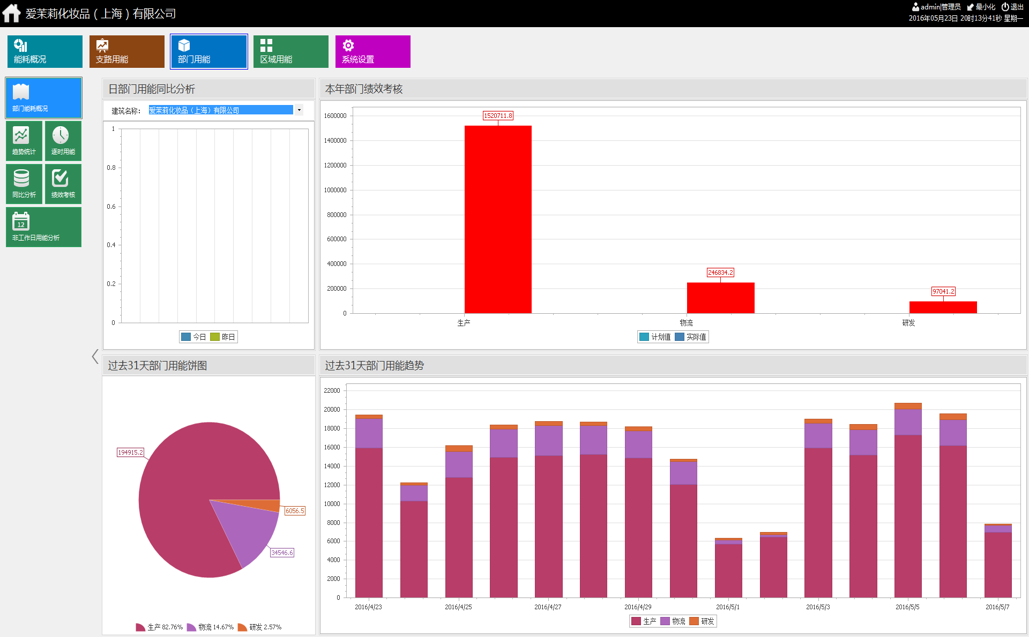Screen dimensions: 1029x637
Task: Open 系统设置 system settings gear tile
Action: coord(373,51)
